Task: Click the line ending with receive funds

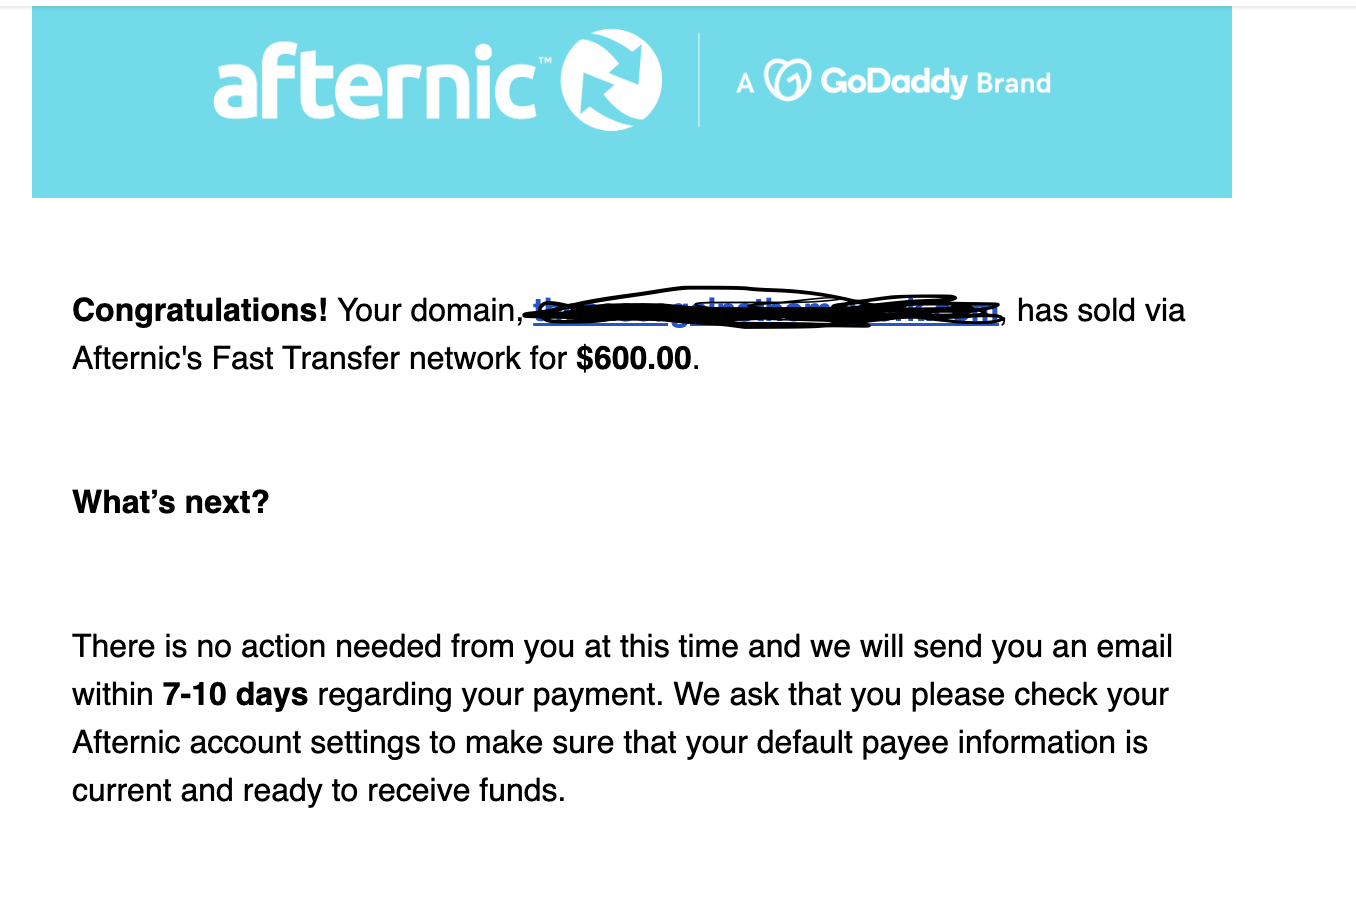Action: pyautogui.click(x=319, y=790)
